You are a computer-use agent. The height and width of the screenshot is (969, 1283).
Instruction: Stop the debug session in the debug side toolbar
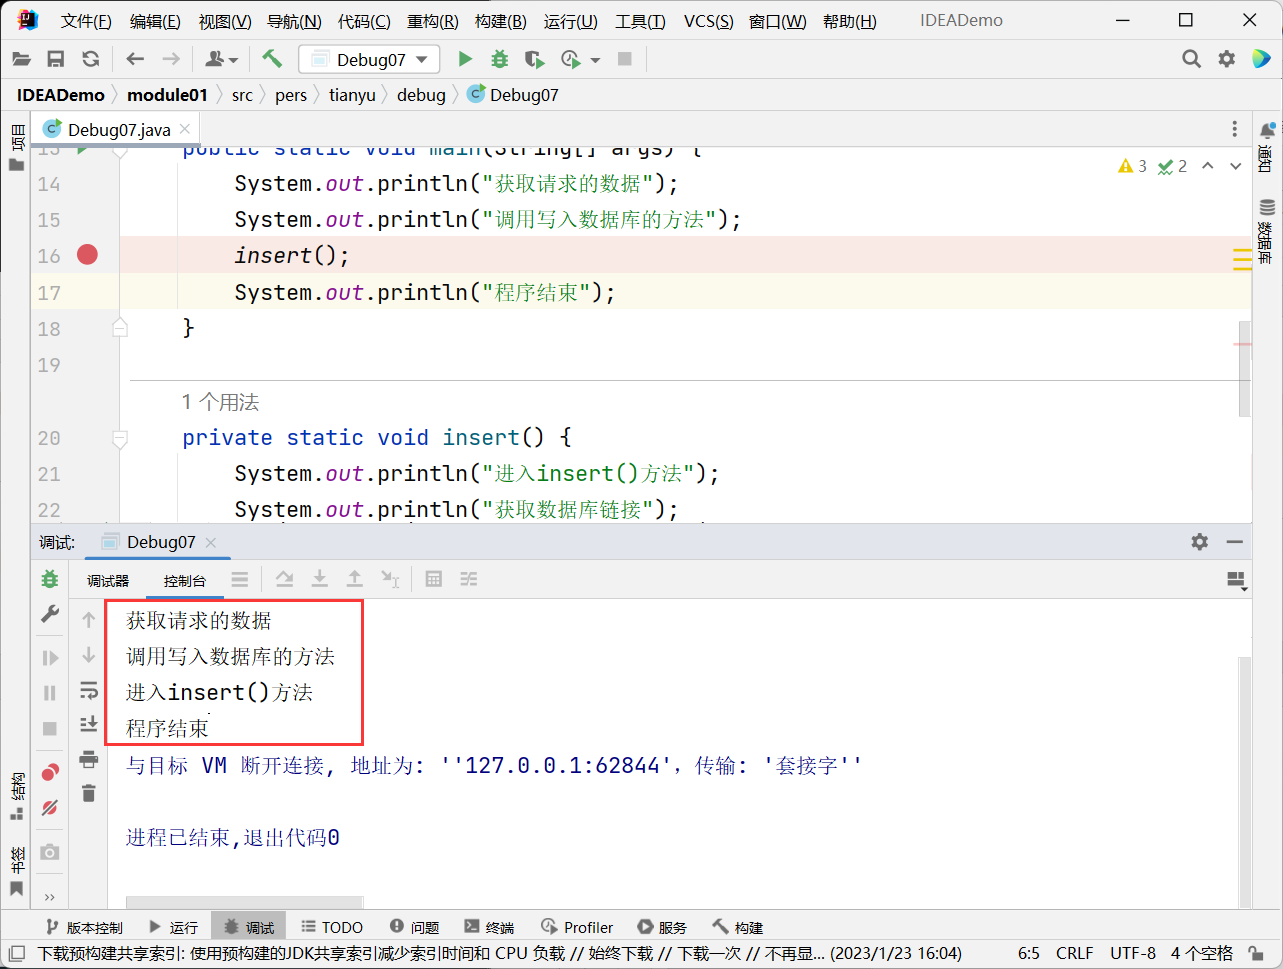click(x=49, y=729)
